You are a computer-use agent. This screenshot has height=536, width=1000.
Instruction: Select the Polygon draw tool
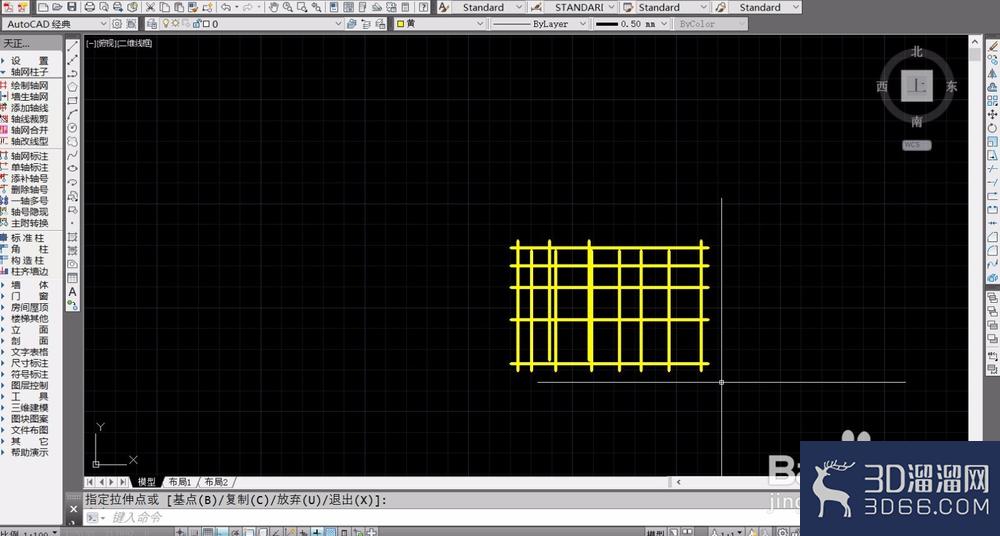click(x=73, y=87)
